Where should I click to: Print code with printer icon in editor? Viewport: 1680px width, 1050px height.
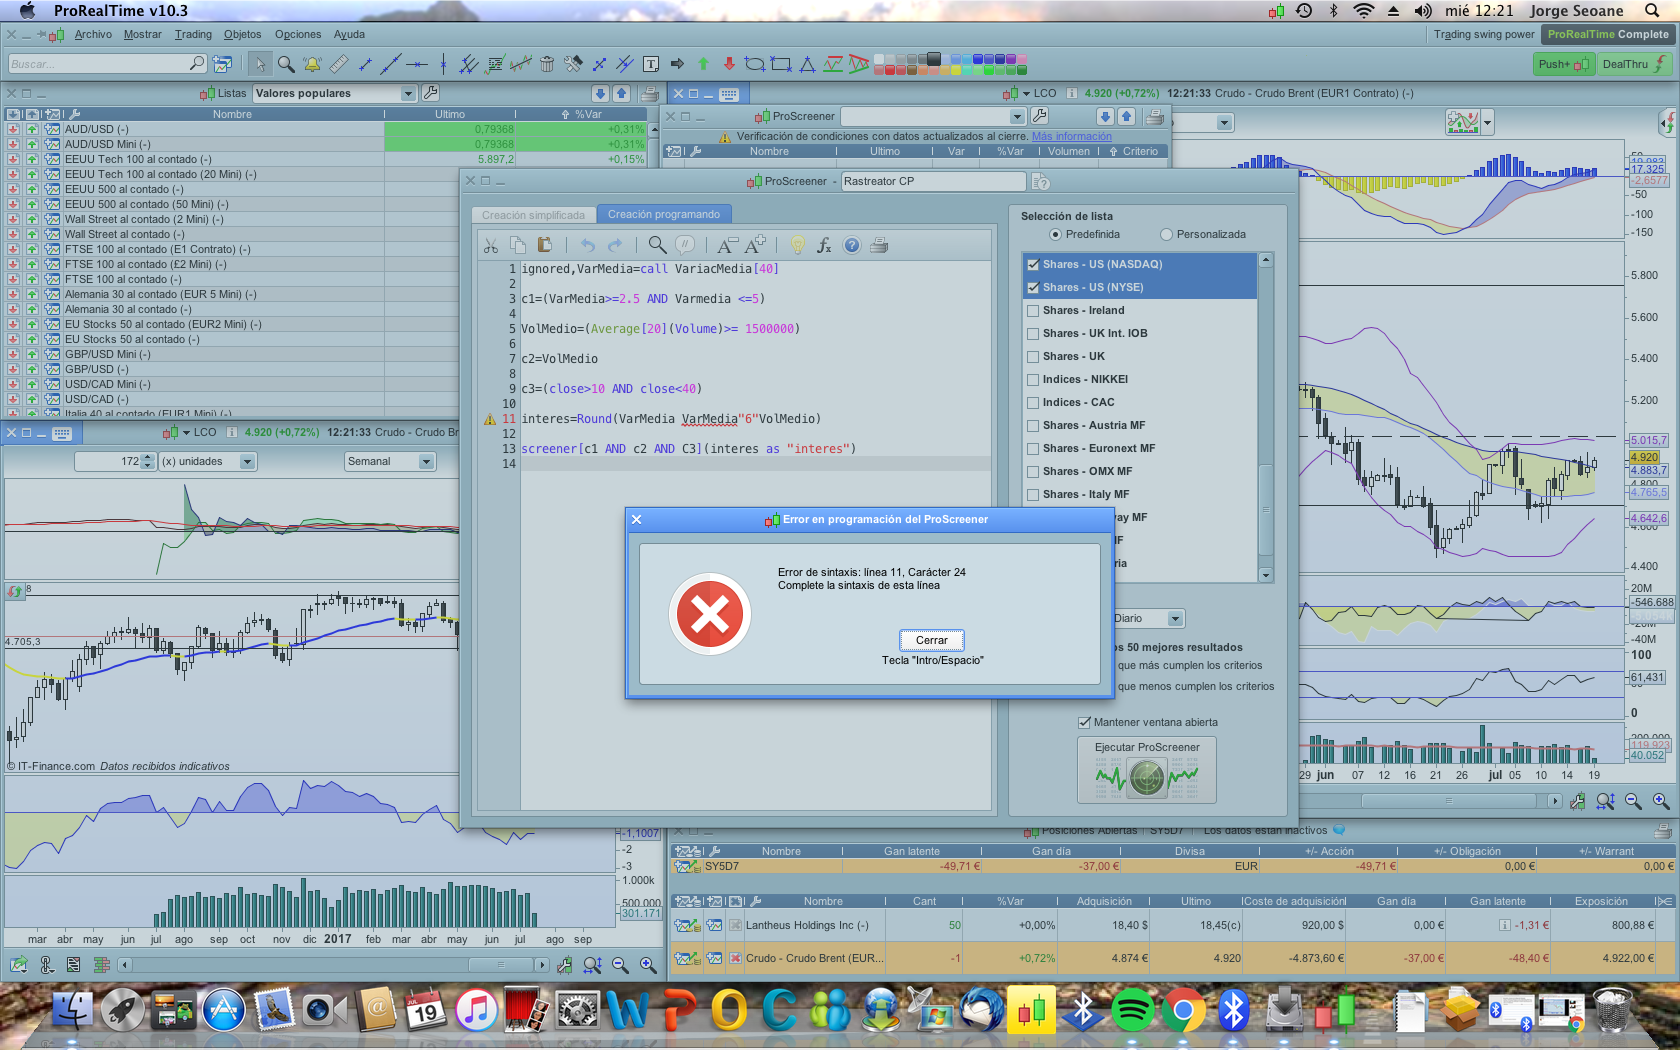(x=879, y=245)
